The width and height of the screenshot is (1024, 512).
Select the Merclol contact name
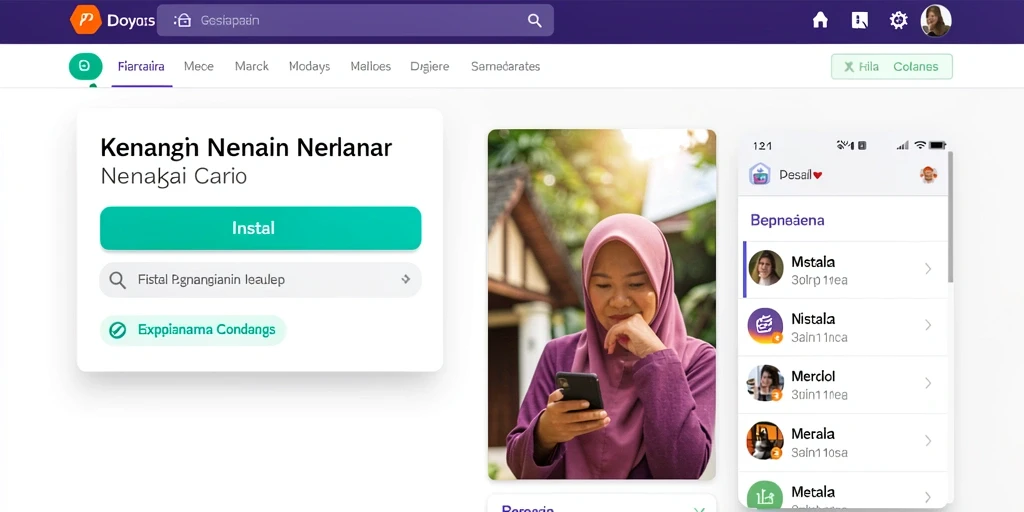coord(812,376)
